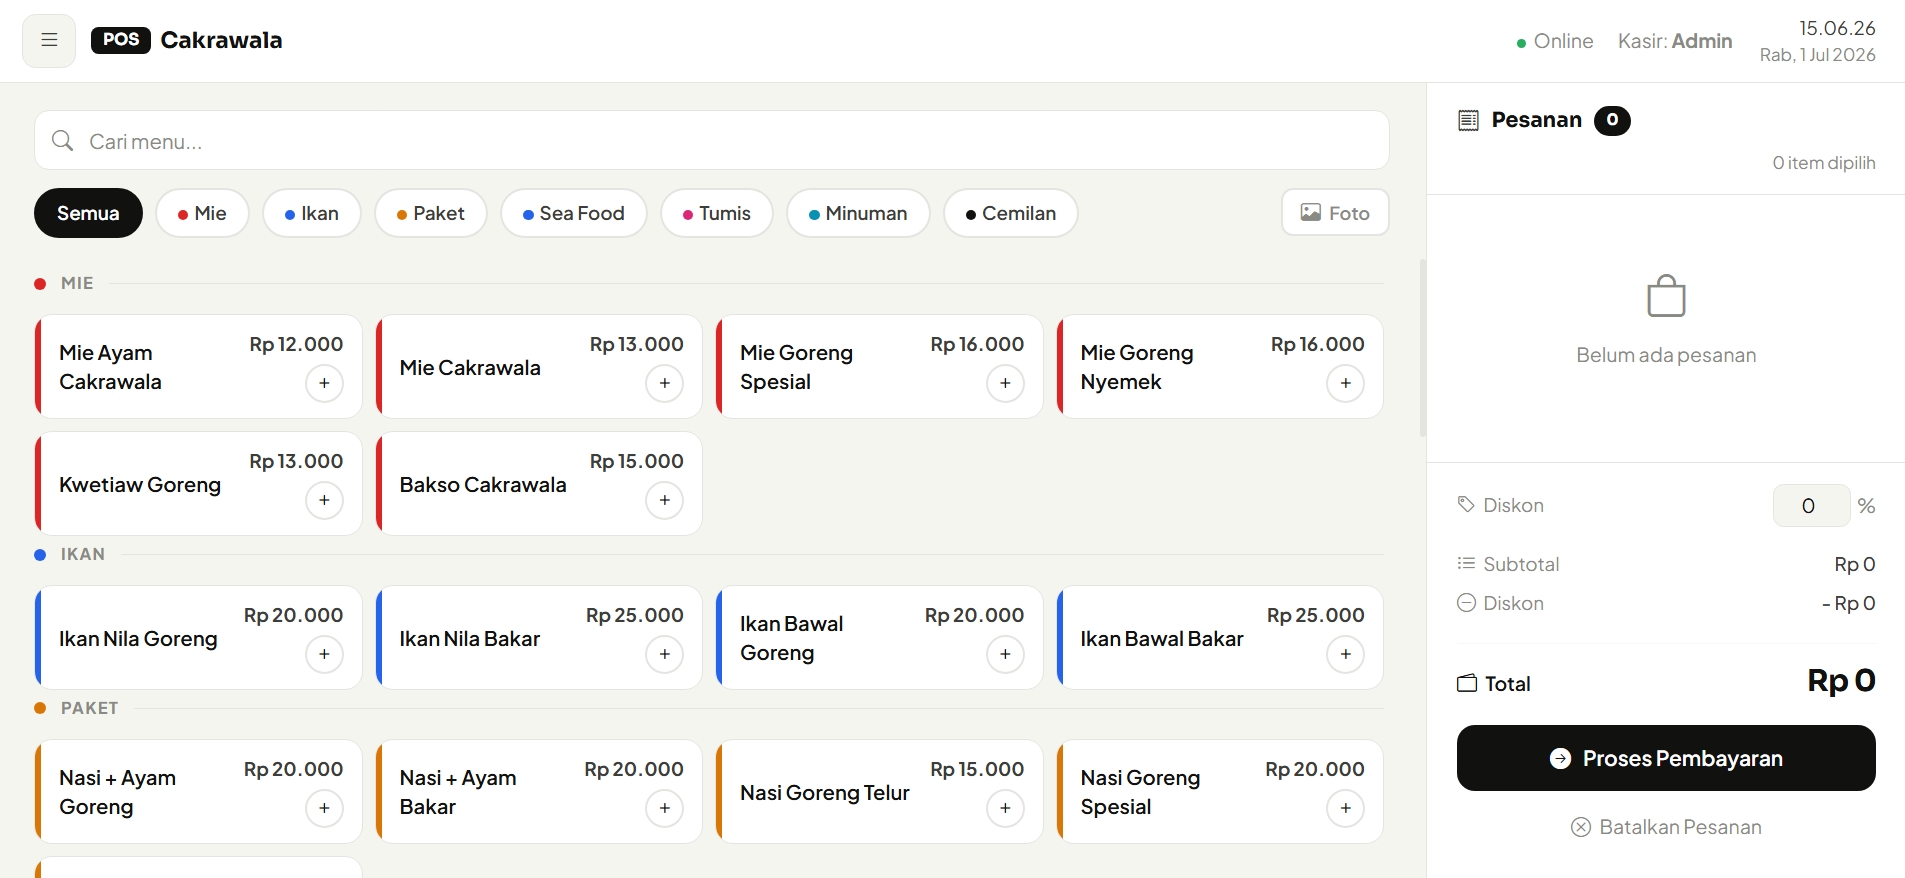Click the Subtotal label
The width and height of the screenshot is (1905, 878).
[x=1521, y=564]
